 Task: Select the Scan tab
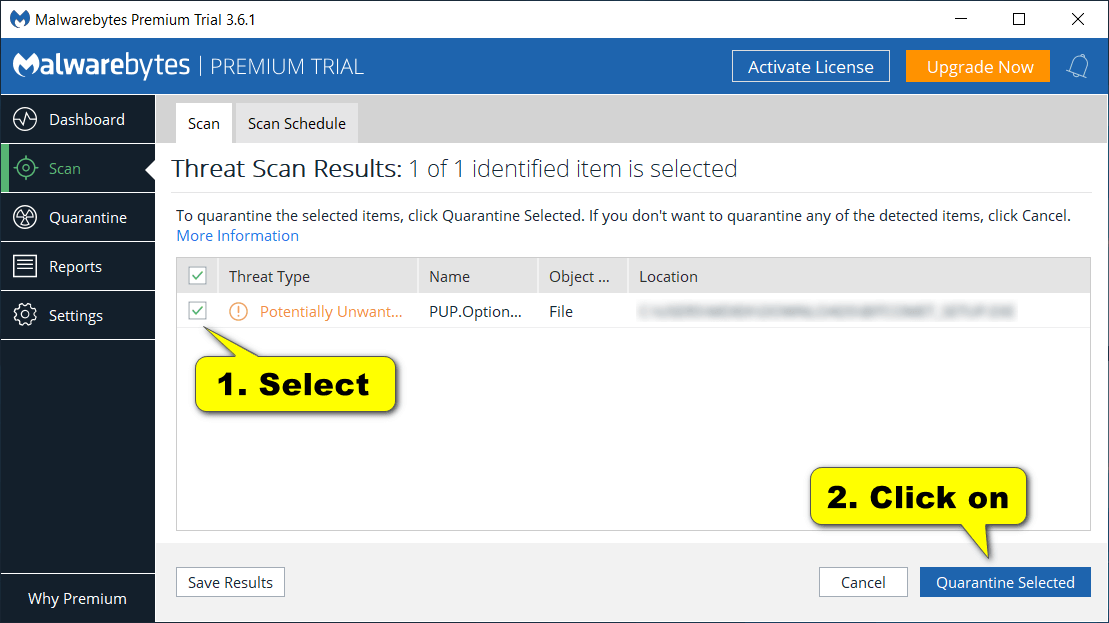204,123
